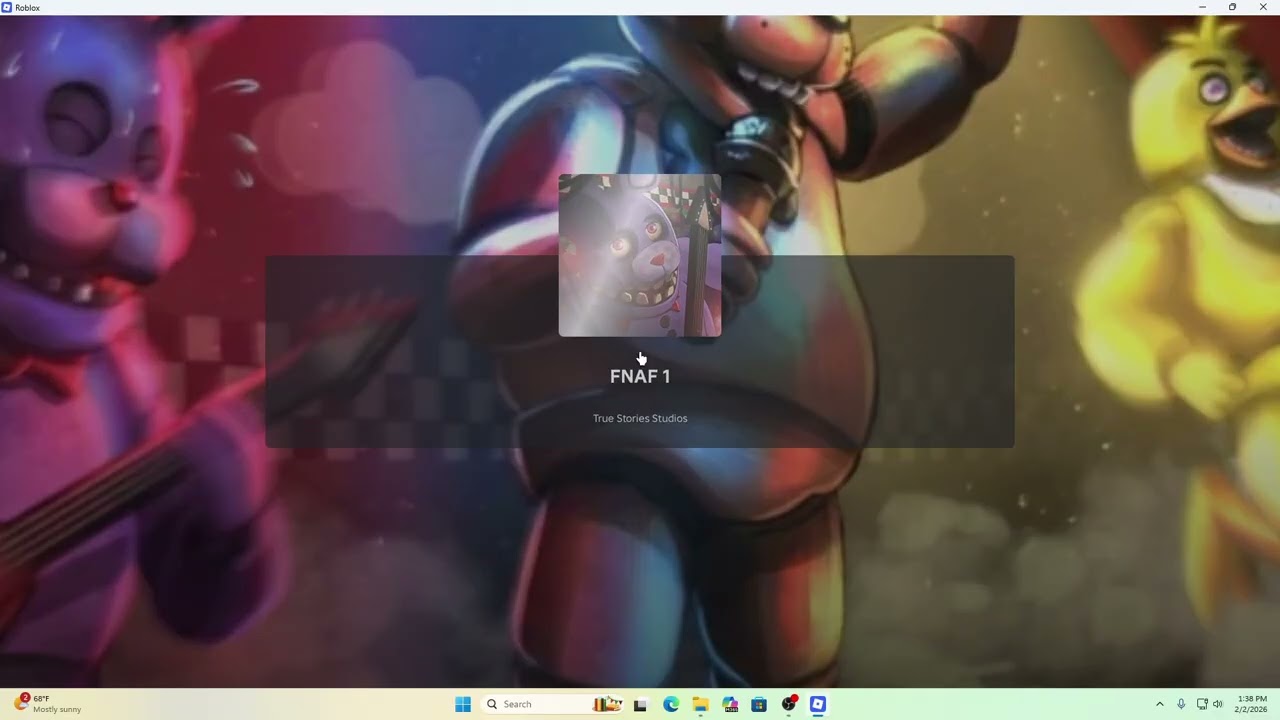Open Microsoft Store from taskbar

click(x=759, y=704)
